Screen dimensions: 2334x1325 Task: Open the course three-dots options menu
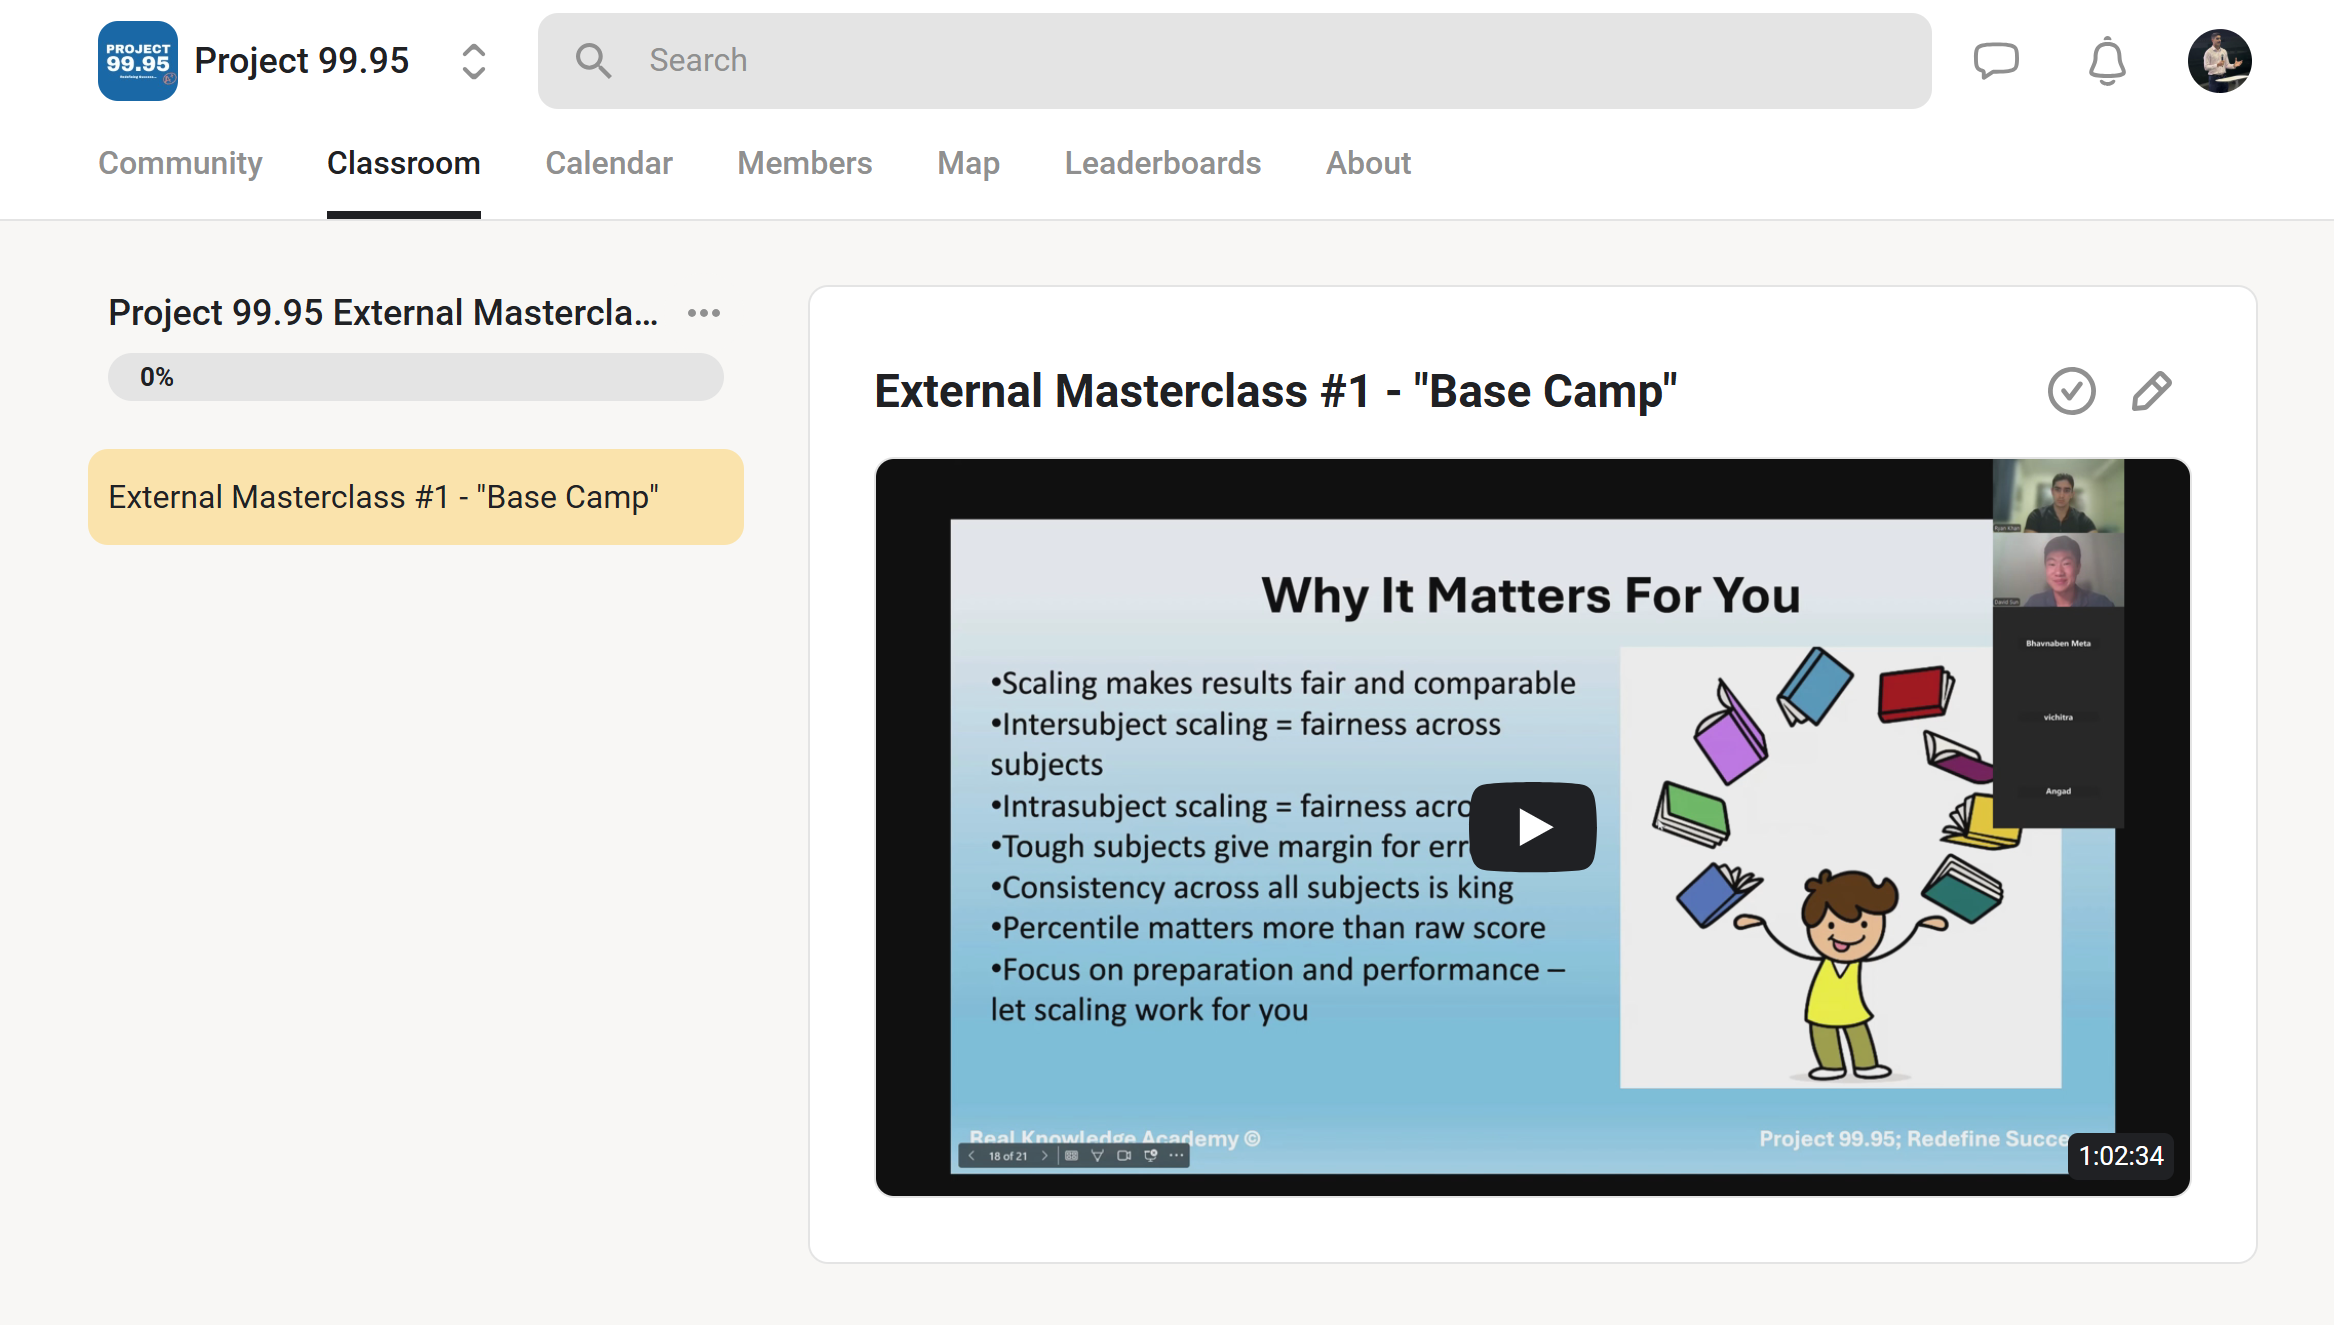[704, 313]
